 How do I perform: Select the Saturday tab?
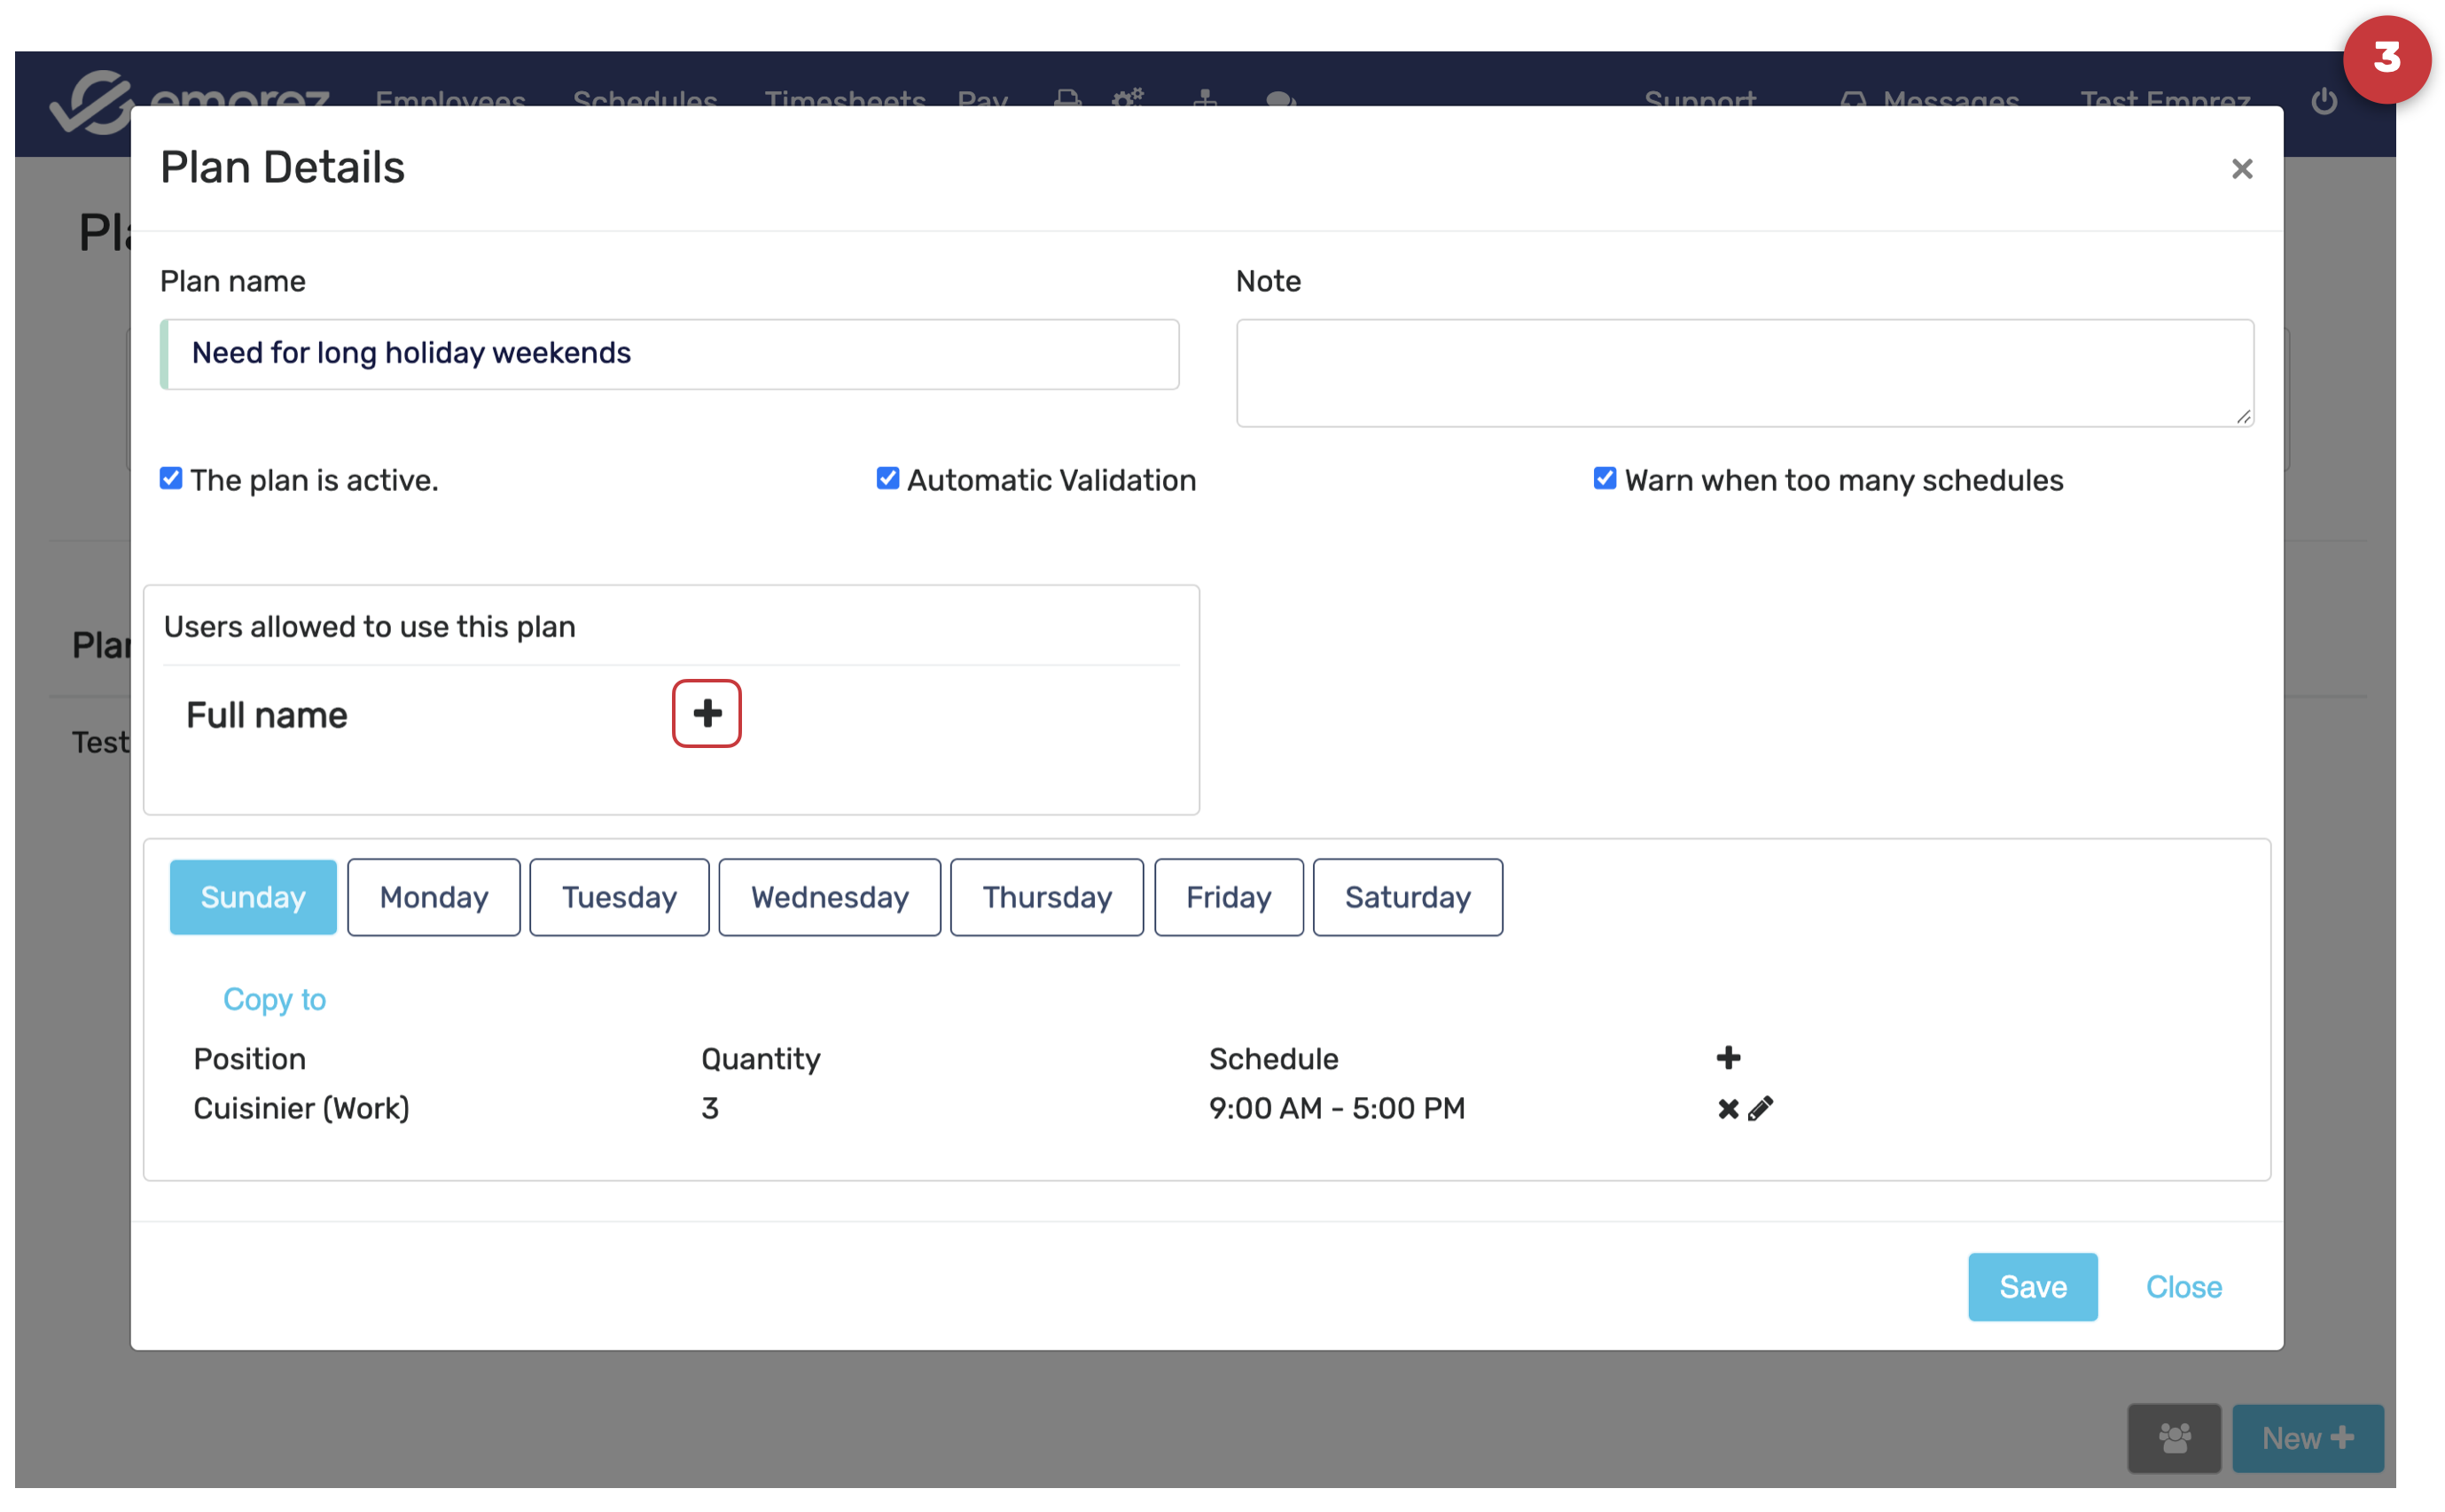tap(1407, 897)
